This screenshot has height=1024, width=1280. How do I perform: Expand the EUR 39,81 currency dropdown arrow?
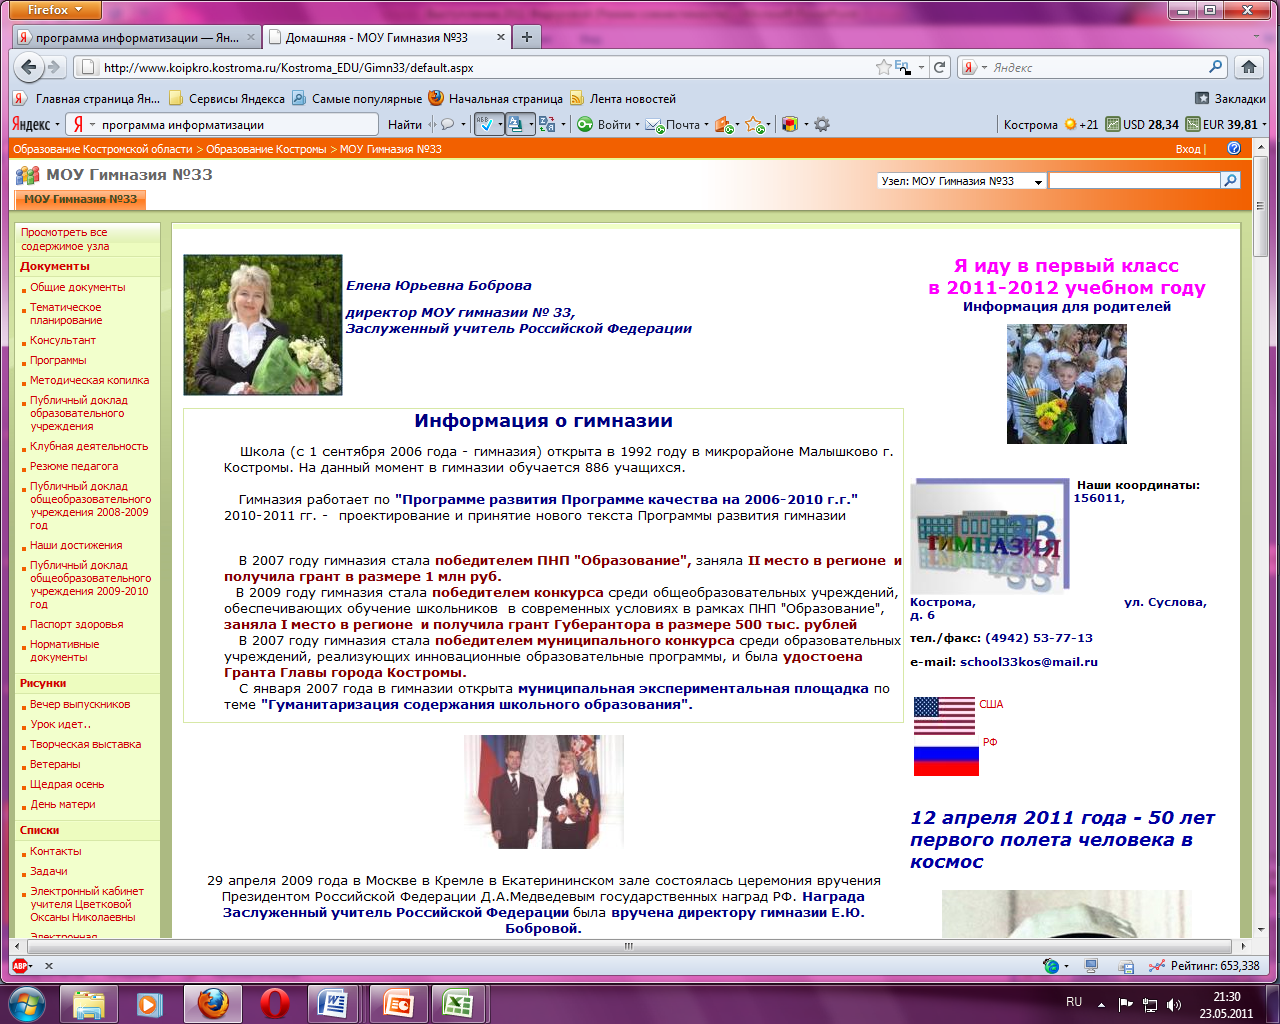pyautogui.click(x=1264, y=125)
